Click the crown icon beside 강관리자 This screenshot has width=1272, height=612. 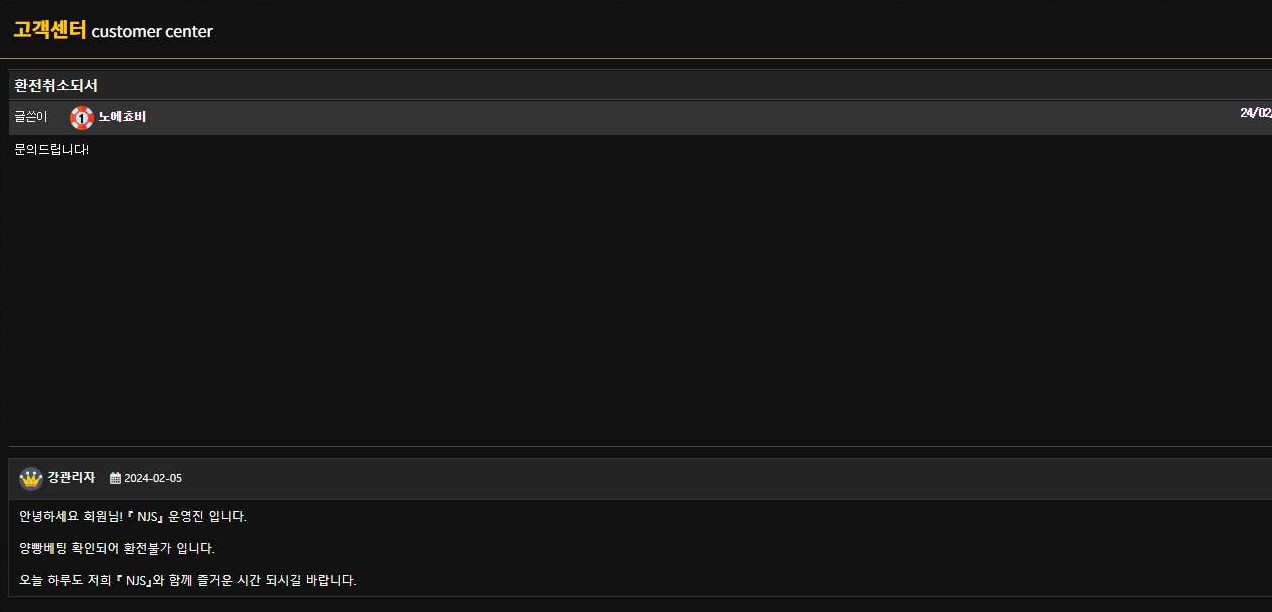pos(31,479)
